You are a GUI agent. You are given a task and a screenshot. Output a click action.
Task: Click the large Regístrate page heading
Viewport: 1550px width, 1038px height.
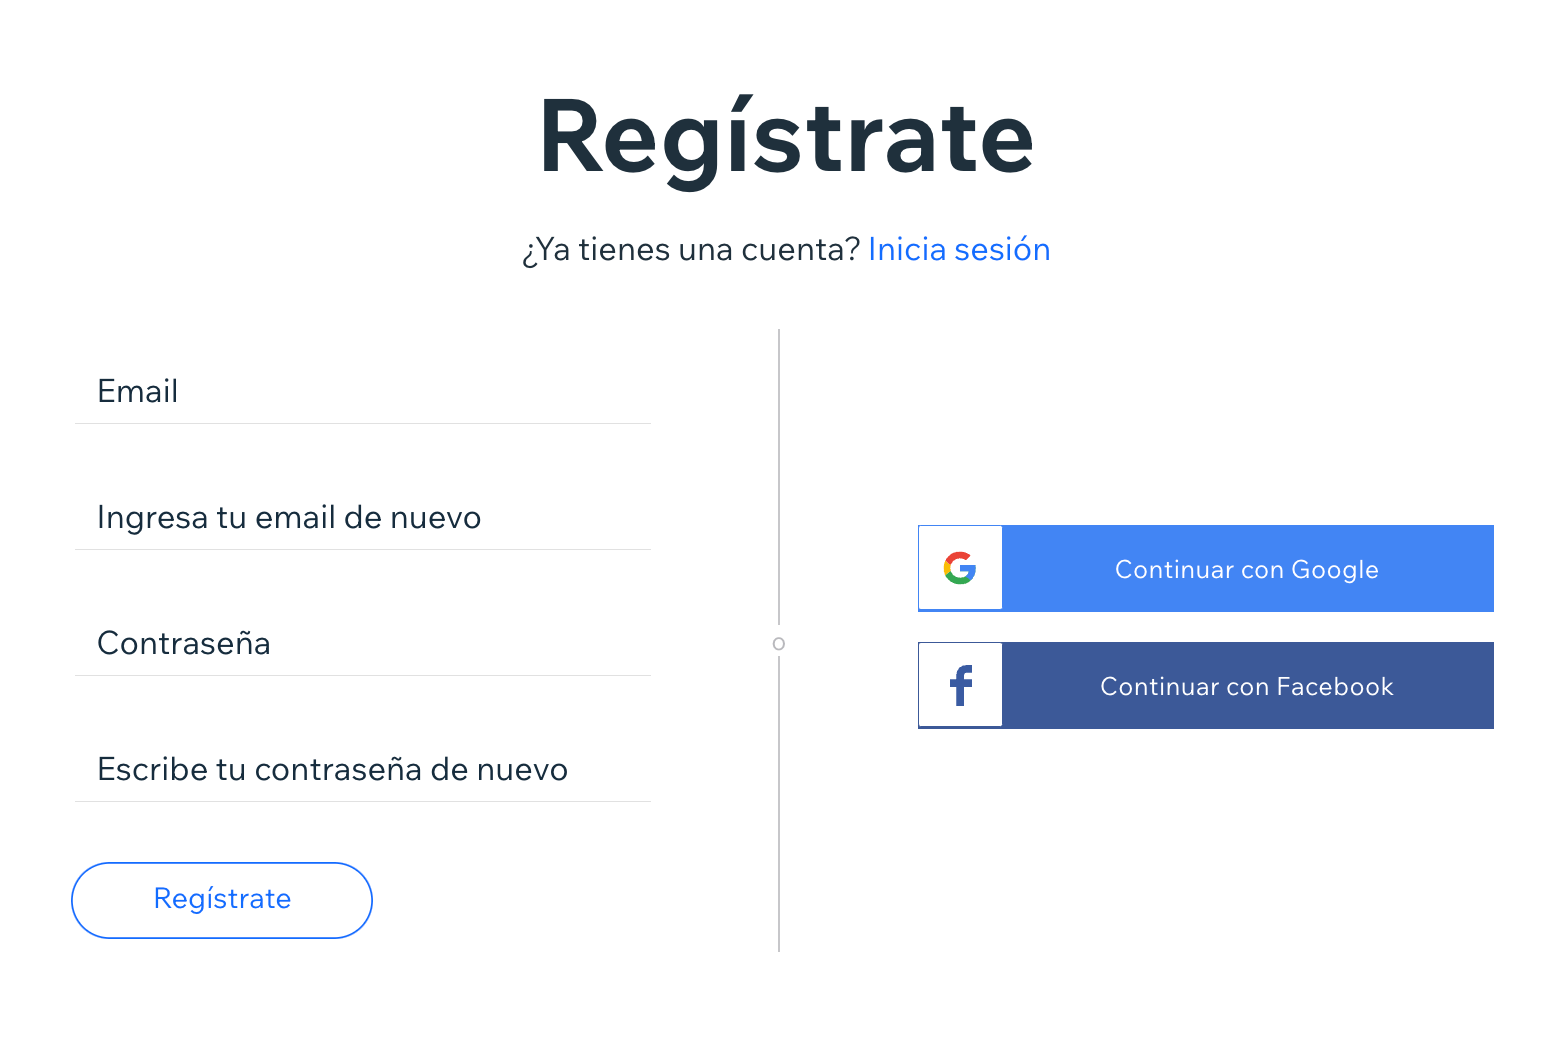(x=786, y=138)
